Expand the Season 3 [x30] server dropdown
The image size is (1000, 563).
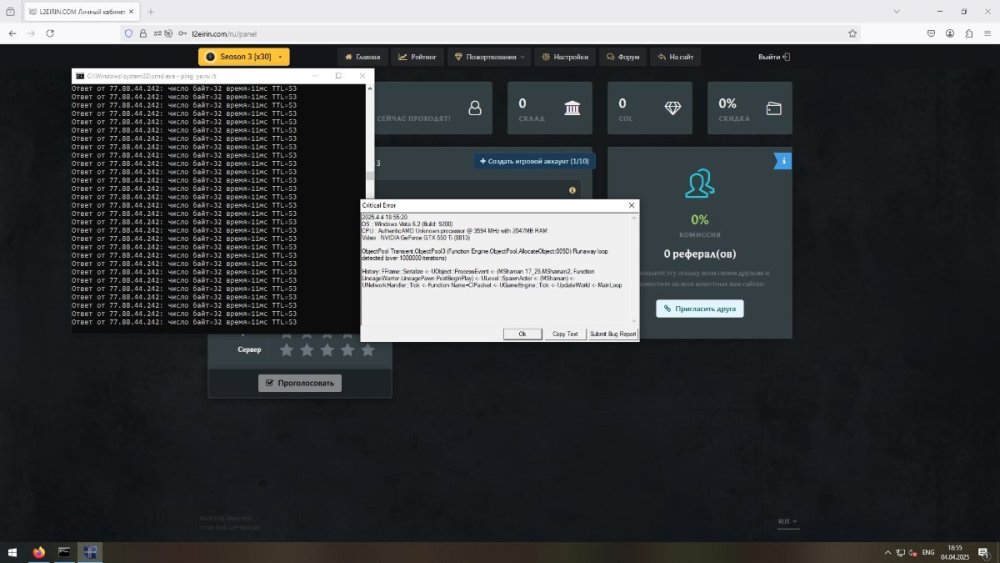(x=244, y=57)
